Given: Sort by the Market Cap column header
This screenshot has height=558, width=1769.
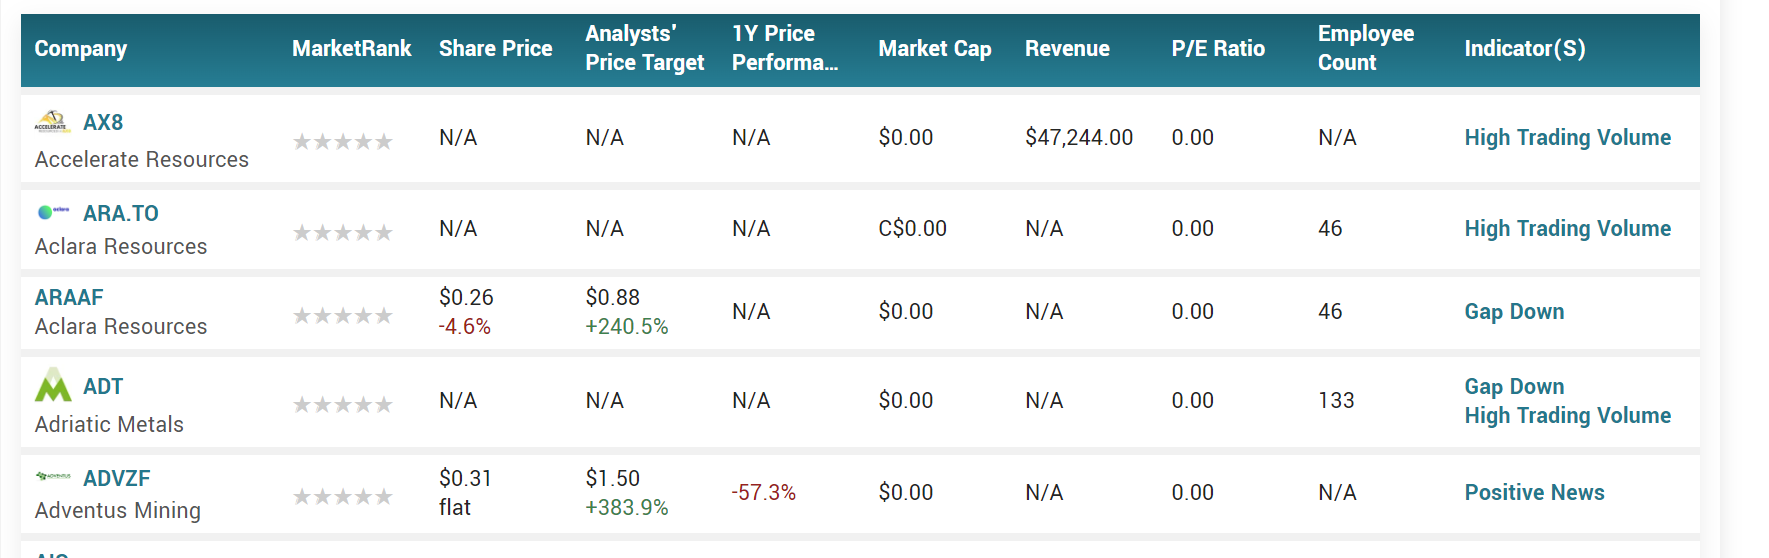Looking at the screenshot, I should pyautogui.click(x=934, y=48).
